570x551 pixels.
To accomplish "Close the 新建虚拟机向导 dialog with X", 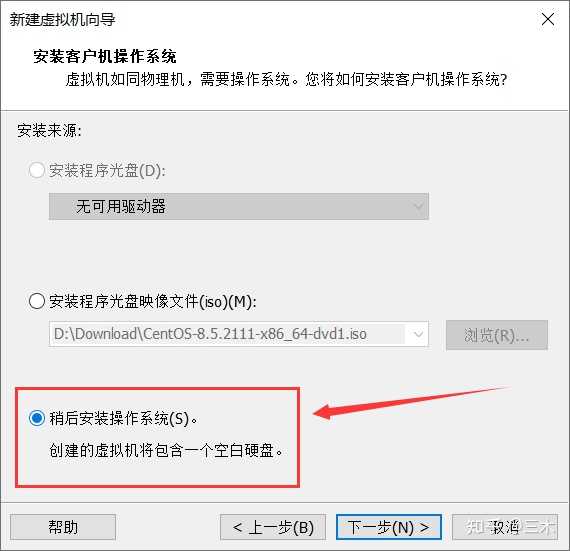I will (x=547, y=19).
